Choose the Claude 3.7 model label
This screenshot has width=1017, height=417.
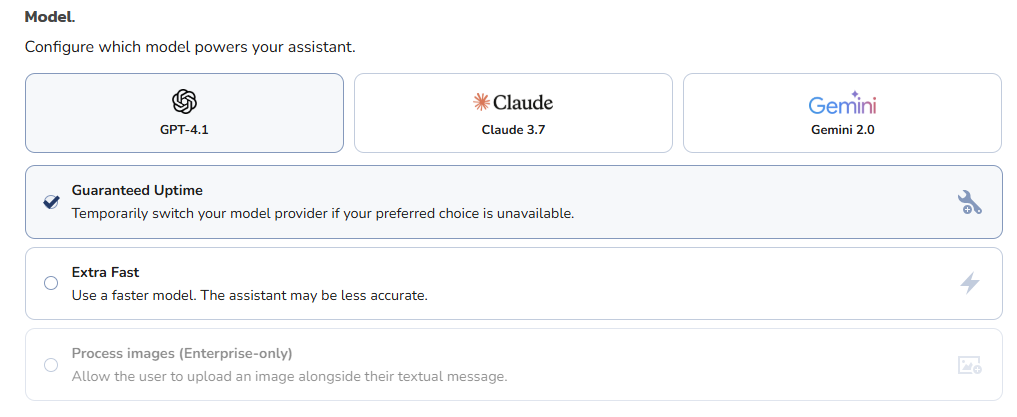pyautogui.click(x=513, y=130)
